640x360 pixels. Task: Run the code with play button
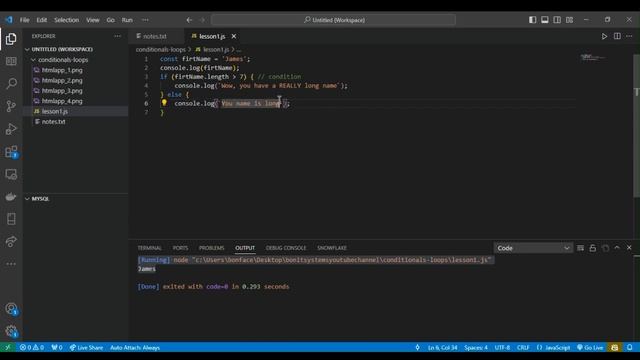point(604,36)
